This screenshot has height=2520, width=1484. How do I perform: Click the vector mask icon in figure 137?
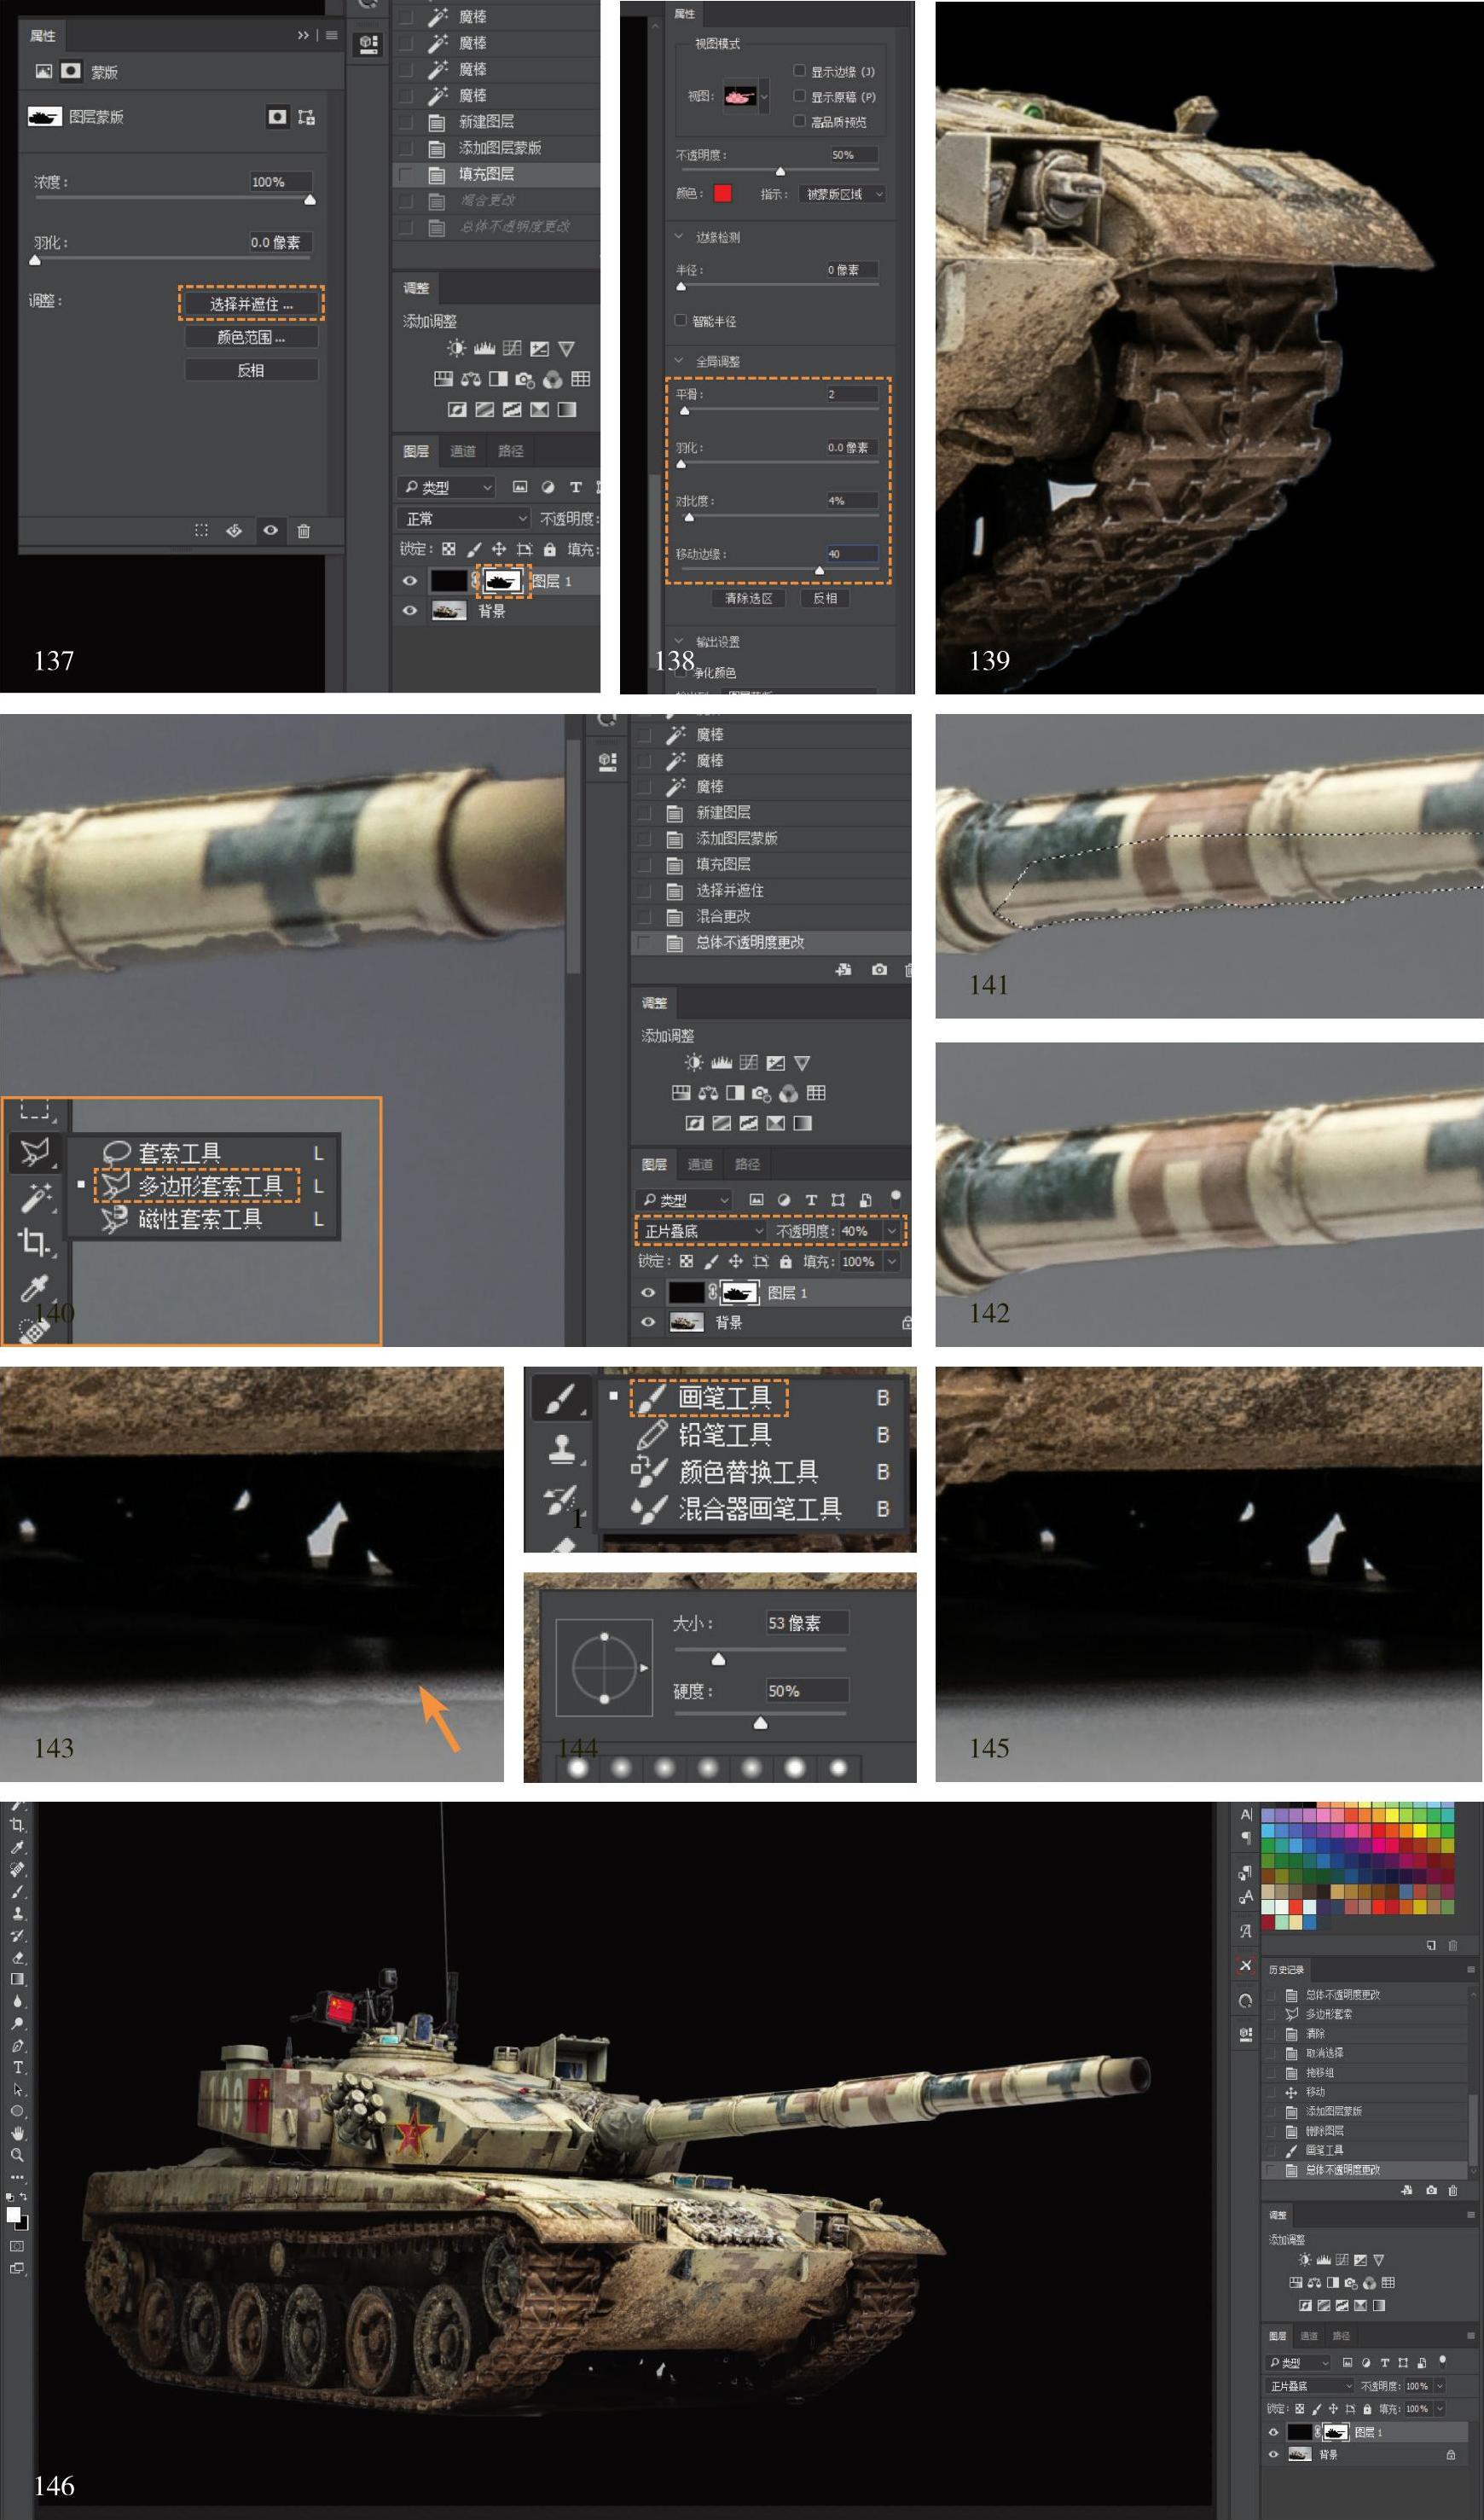pyautogui.click(x=306, y=117)
